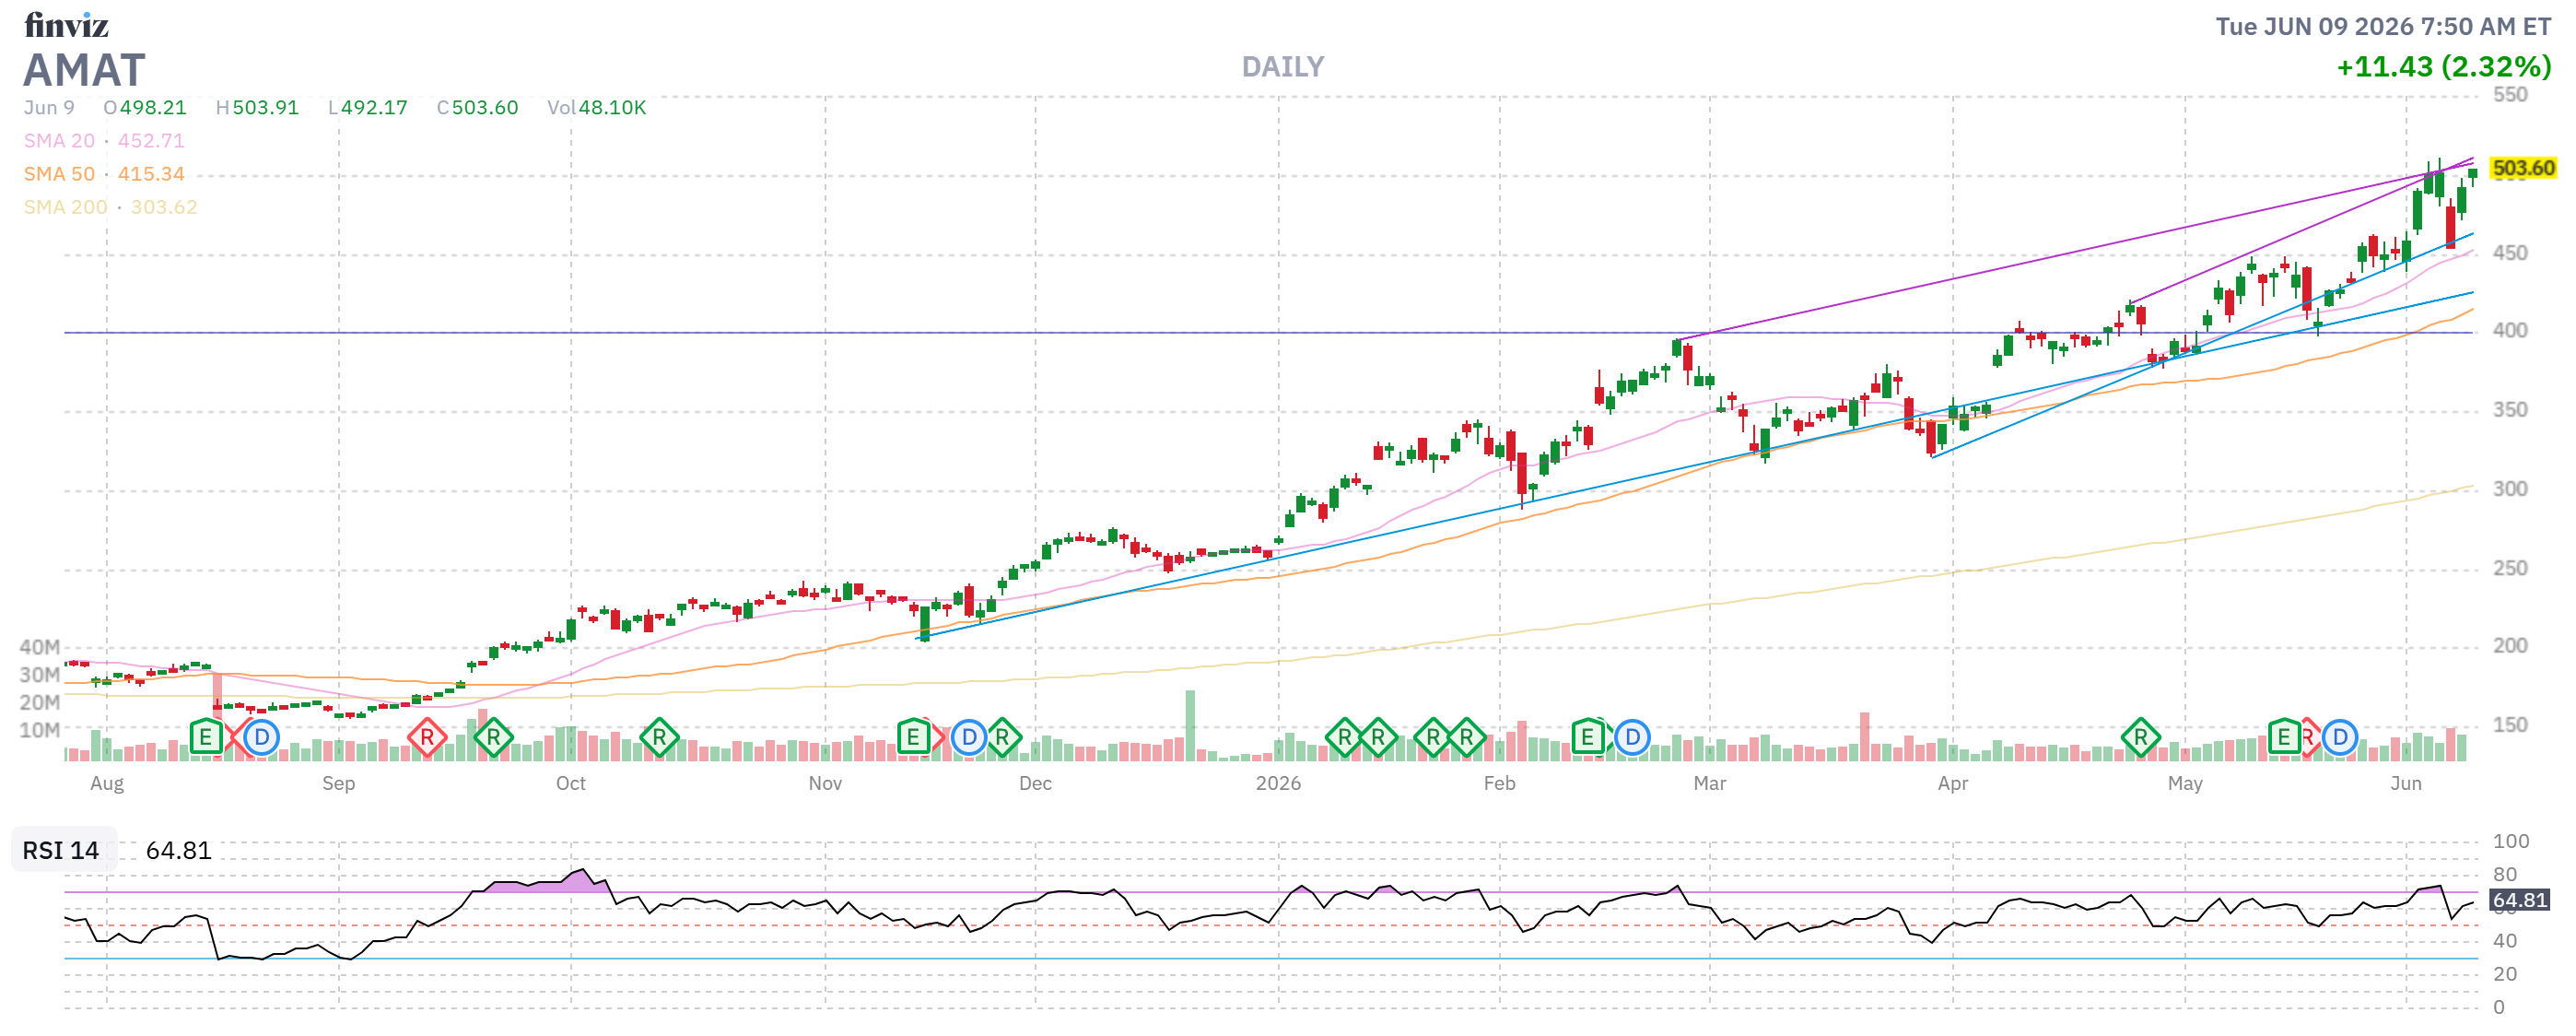Image resolution: width=2576 pixels, height=1036 pixels.
Task: Open the August earnings marker
Action: coord(206,738)
